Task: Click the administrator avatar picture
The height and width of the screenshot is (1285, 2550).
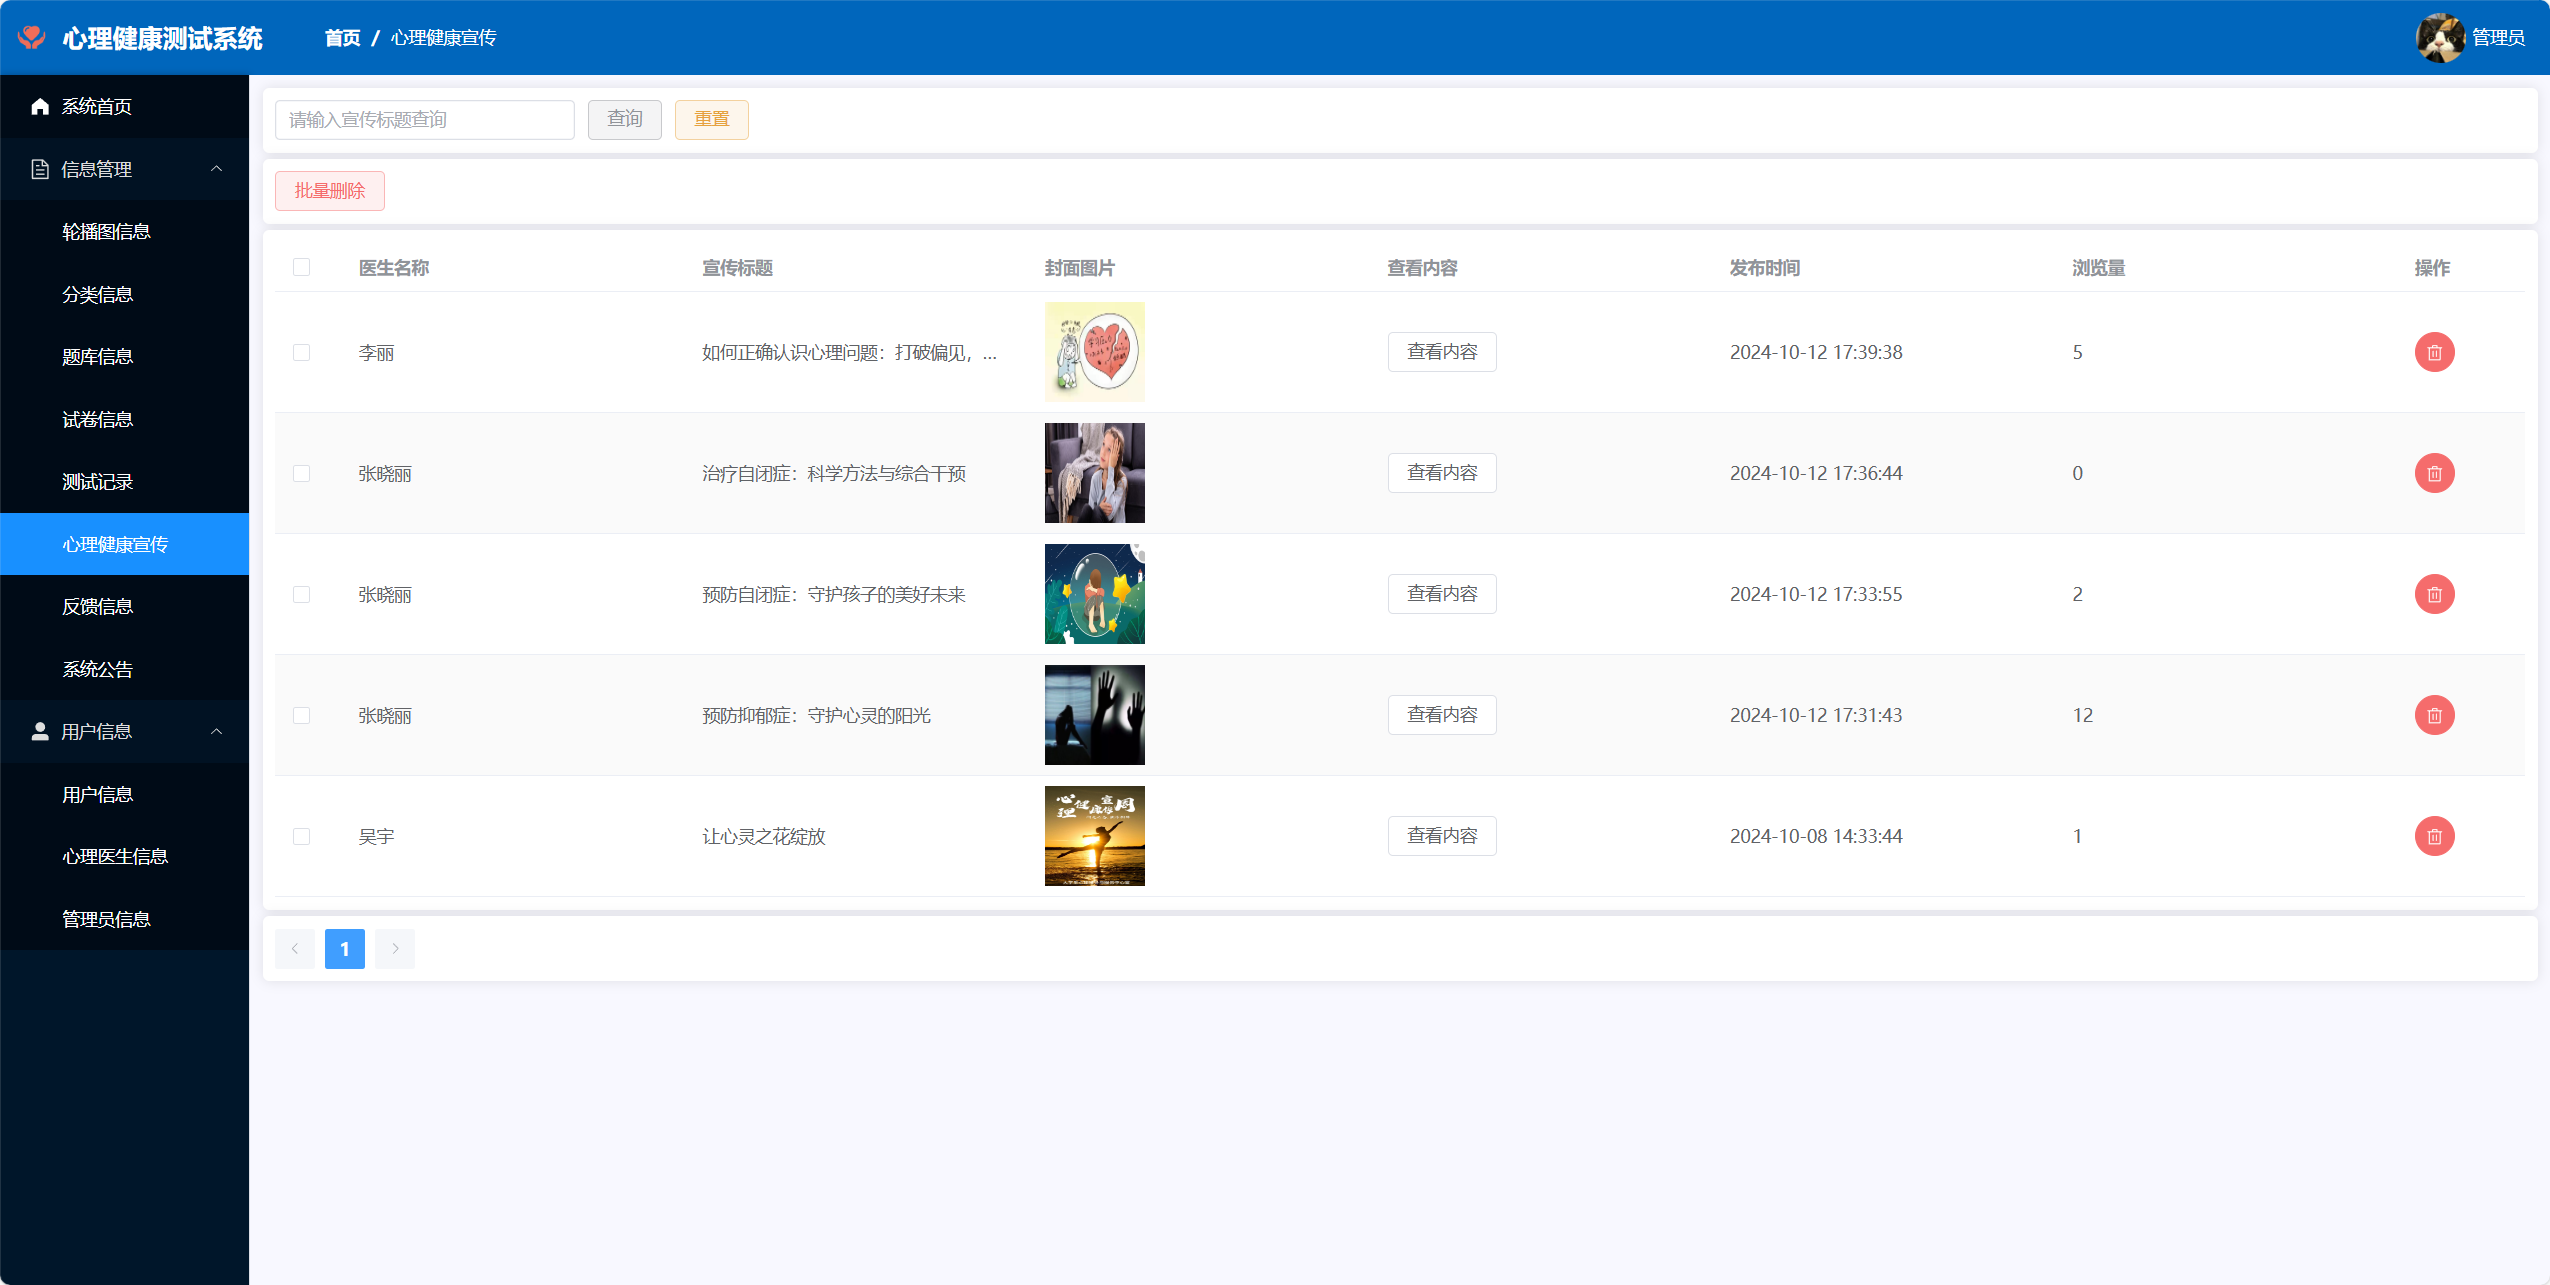Action: coord(2439,38)
